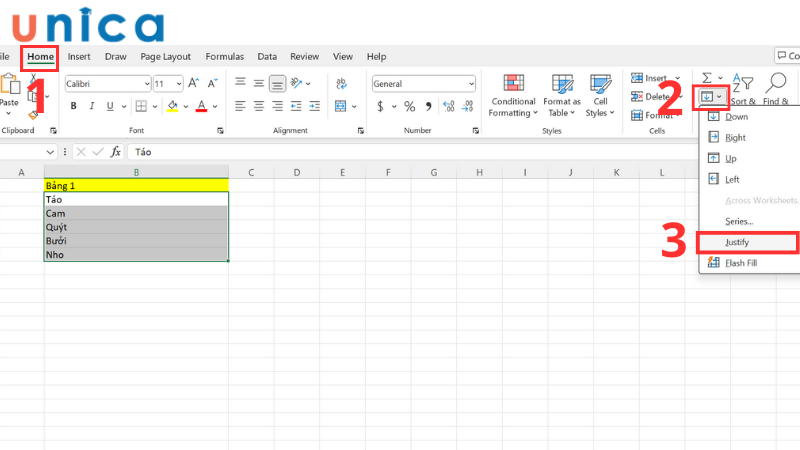Toggle Bold formatting
This screenshot has width=800, height=450.
point(73,106)
